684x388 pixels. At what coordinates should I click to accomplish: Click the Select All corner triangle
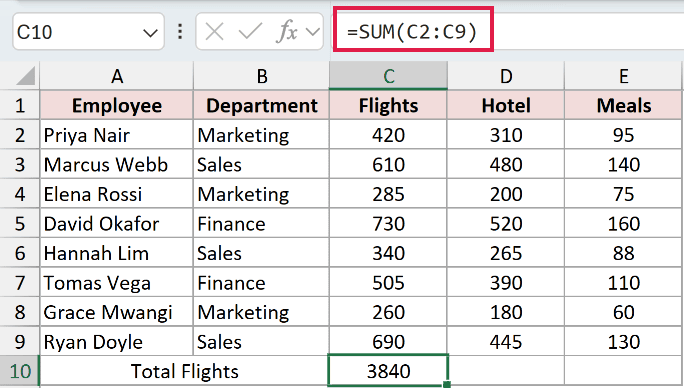(25, 76)
